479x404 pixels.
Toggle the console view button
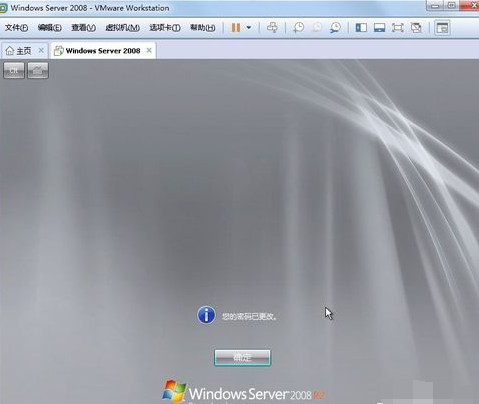[442, 28]
